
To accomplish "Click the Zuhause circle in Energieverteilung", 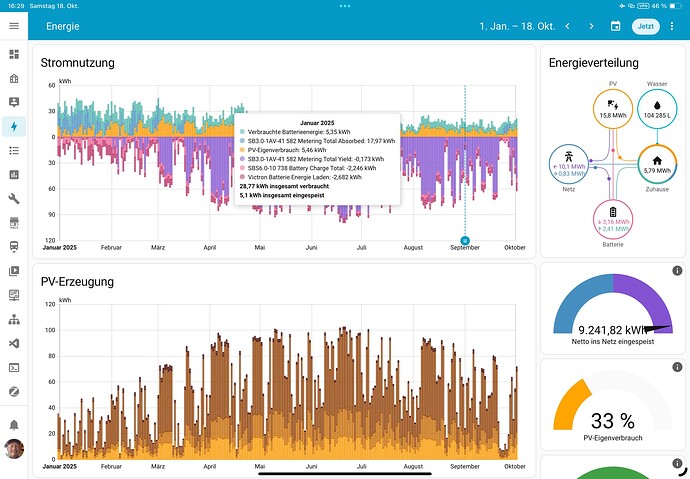I will coord(657,165).
